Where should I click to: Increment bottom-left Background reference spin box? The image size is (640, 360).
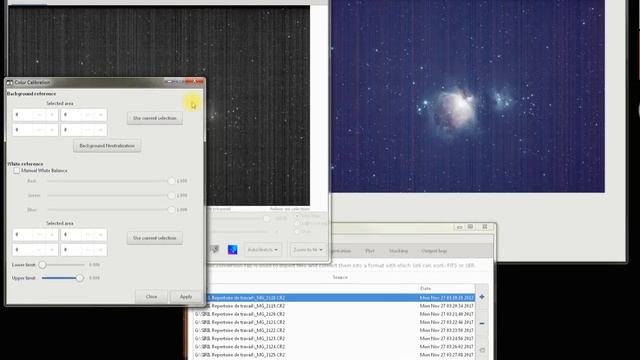click(x=52, y=130)
